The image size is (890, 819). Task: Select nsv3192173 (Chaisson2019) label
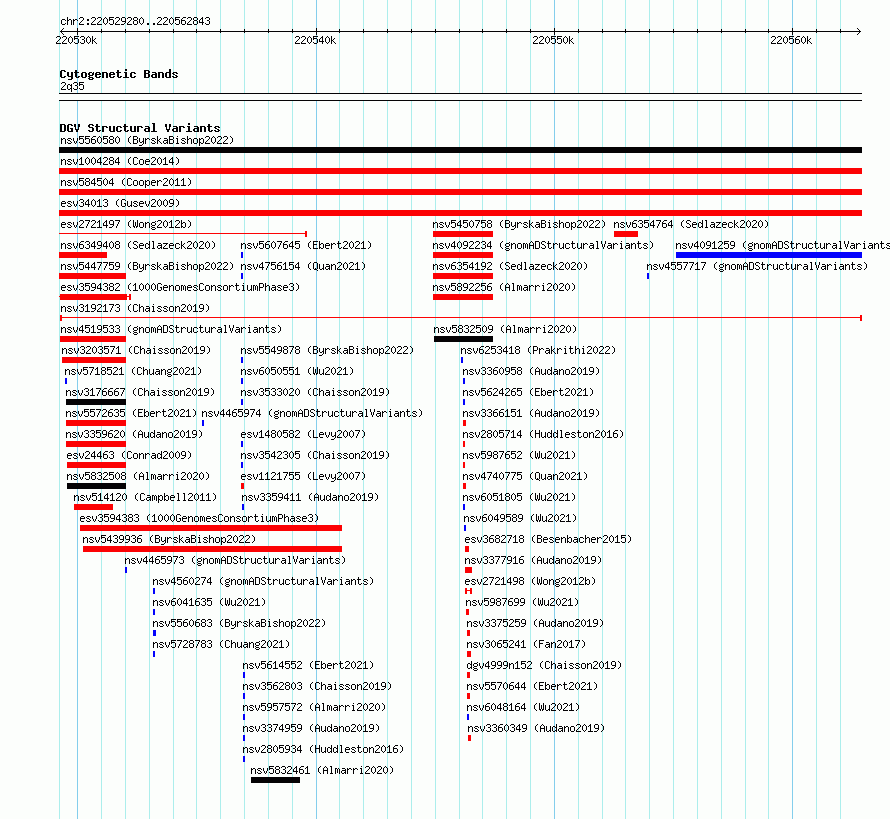[x=135, y=308]
